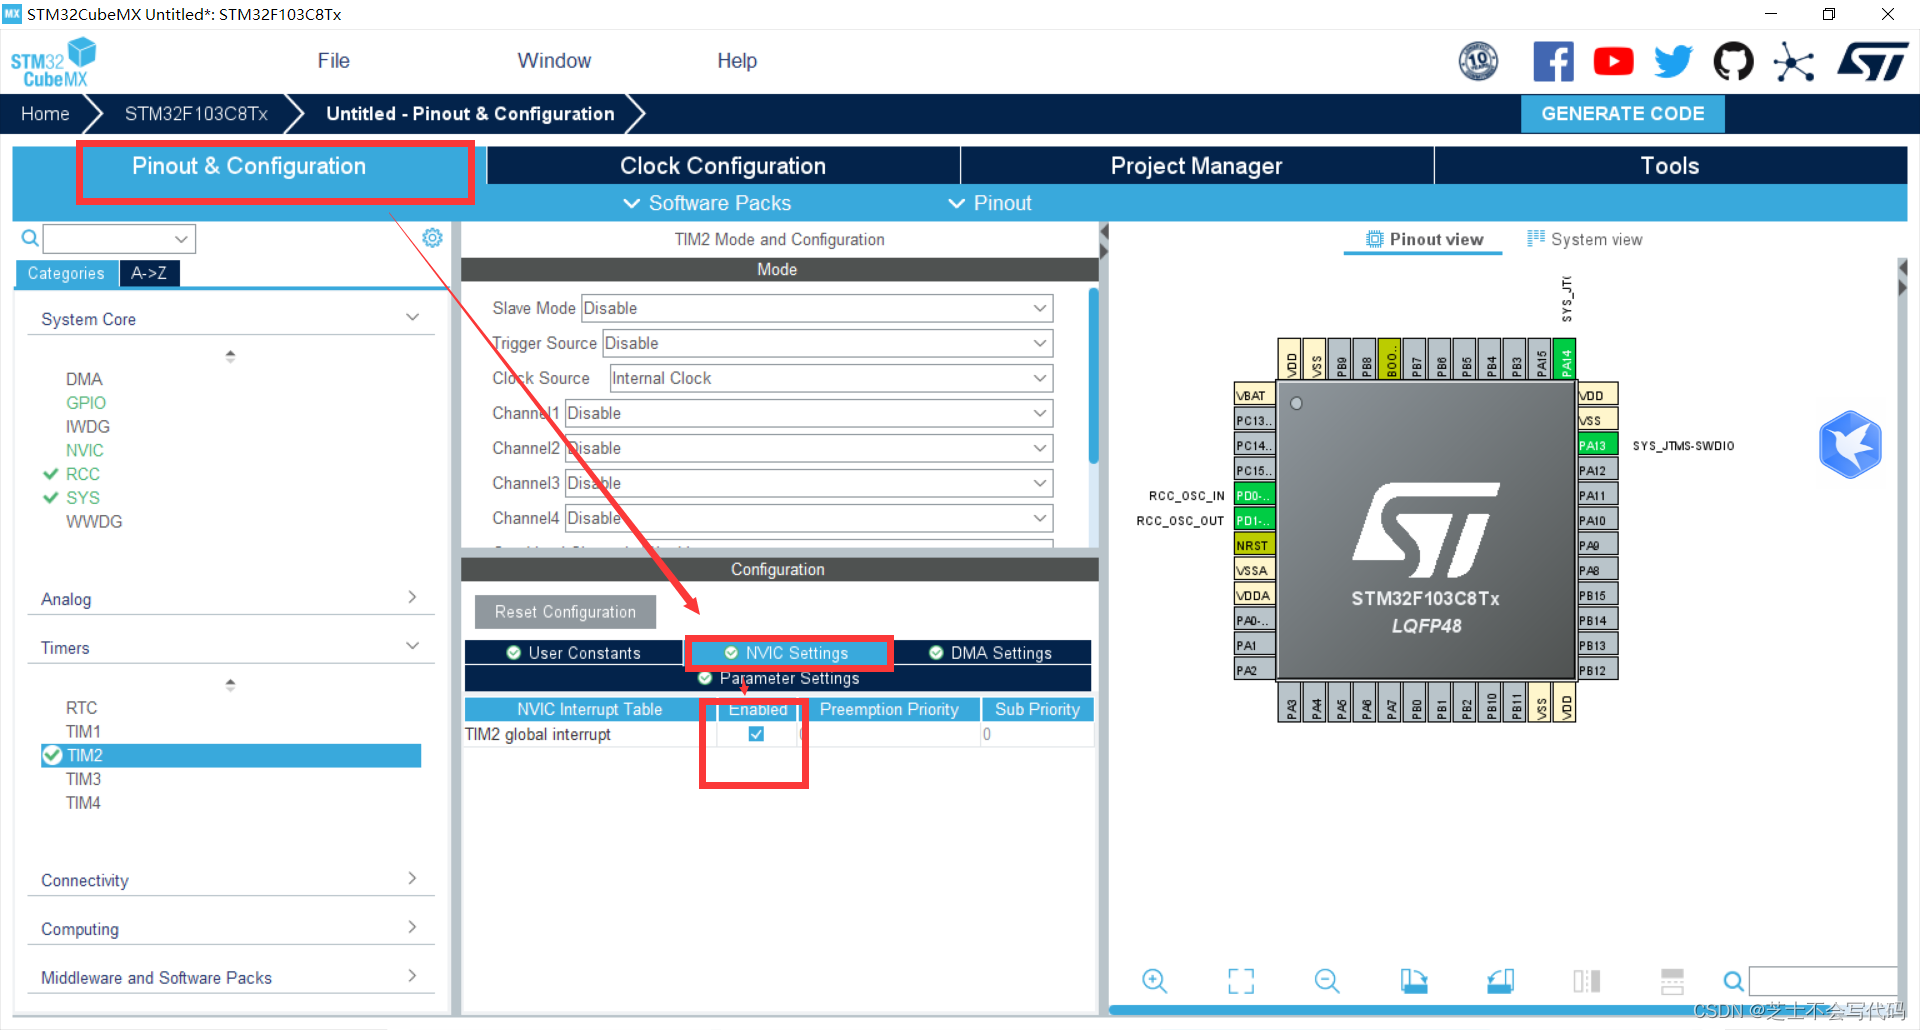Screen dimensions: 1920x1030
Task: Click the ST community network icon
Action: [x=1793, y=62]
